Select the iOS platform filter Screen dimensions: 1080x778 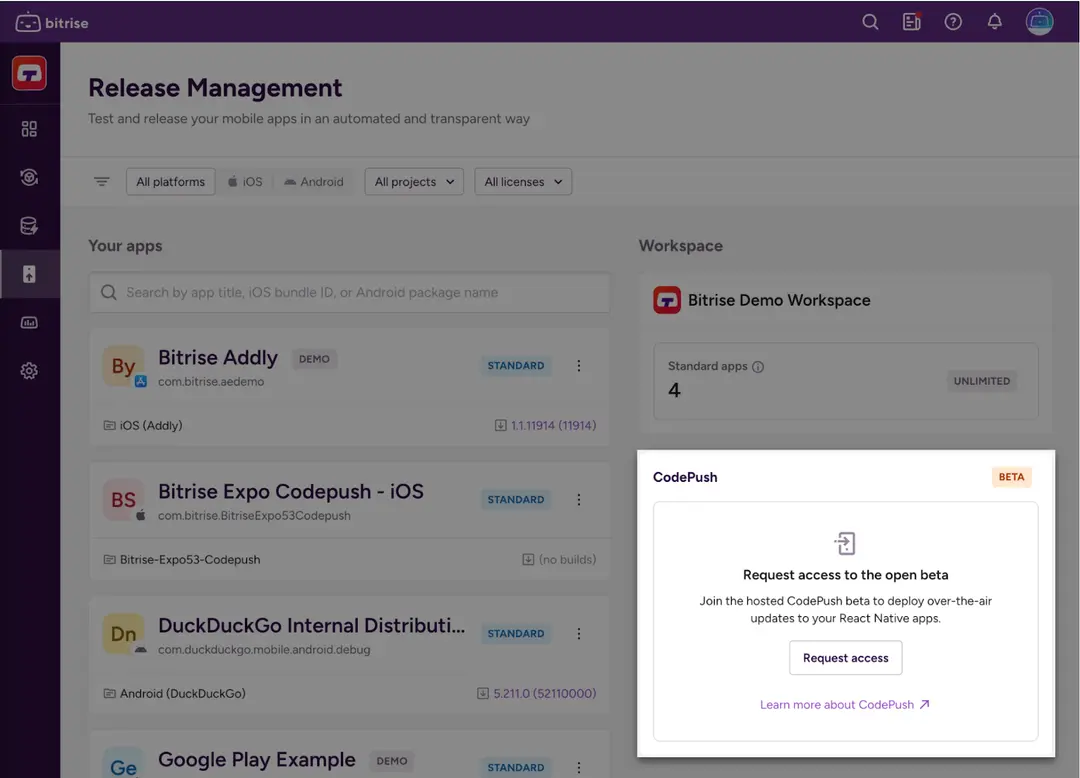tap(245, 181)
